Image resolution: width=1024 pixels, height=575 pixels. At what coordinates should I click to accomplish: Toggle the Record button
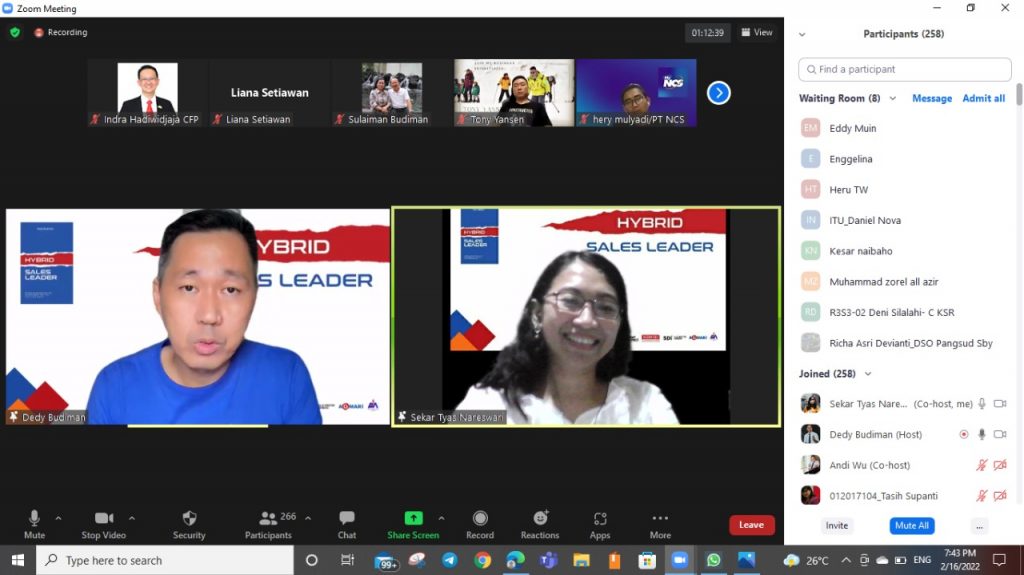click(480, 523)
